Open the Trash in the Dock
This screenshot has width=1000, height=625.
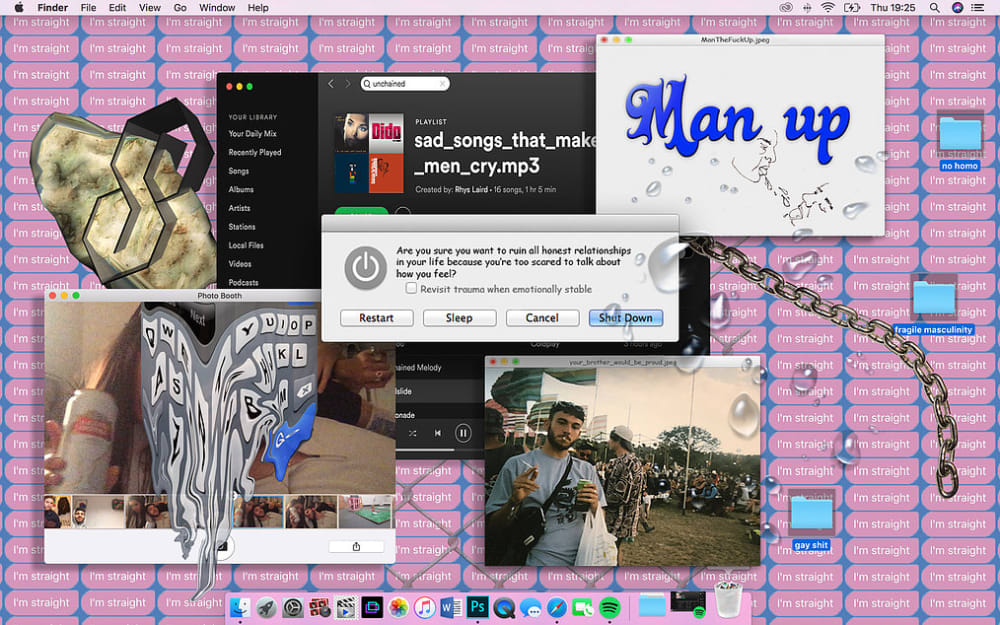(x=727, y=600)
